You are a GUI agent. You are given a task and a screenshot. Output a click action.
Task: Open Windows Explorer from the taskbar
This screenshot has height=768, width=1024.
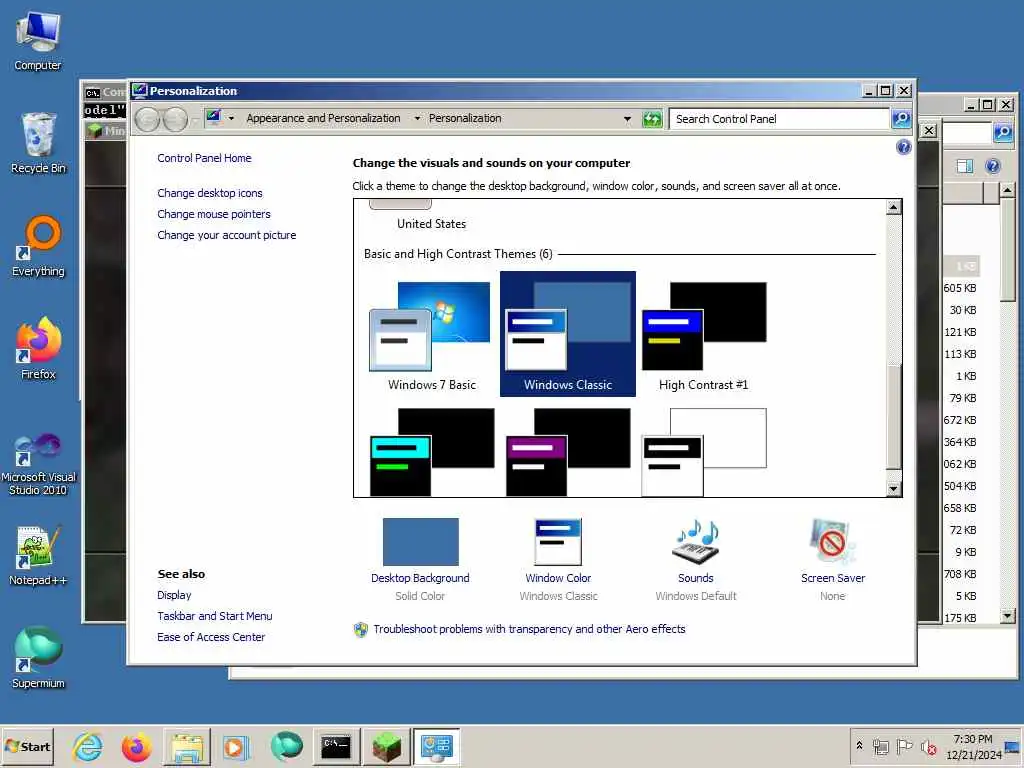tap(187, 747)
